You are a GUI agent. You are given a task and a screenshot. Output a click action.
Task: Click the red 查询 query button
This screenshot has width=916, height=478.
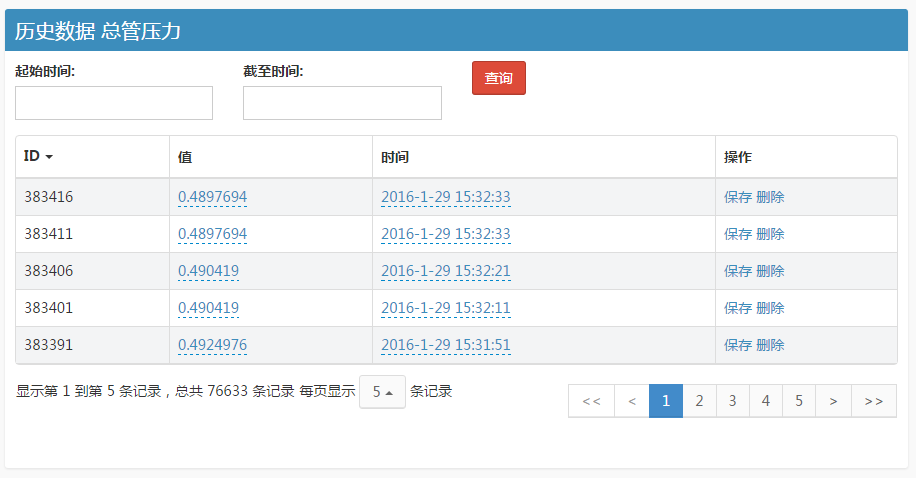click(499, 78)
